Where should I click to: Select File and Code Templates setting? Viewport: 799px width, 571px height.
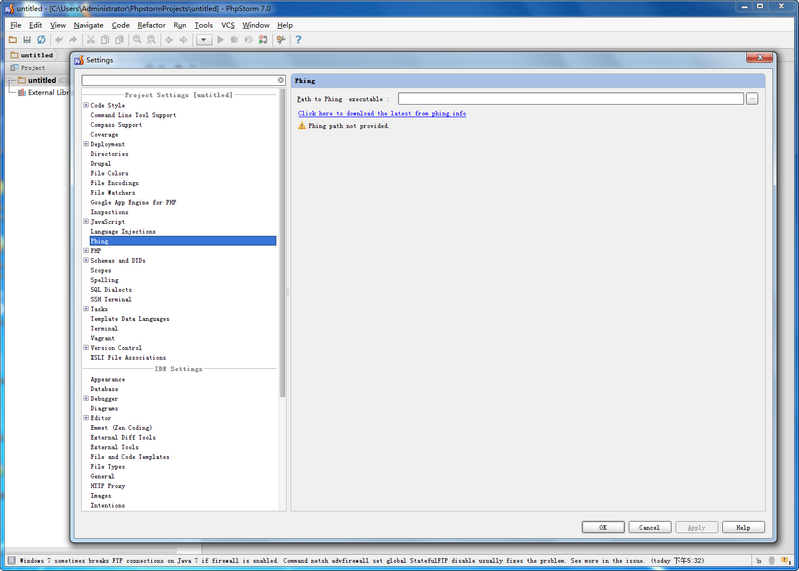(129, 456)
